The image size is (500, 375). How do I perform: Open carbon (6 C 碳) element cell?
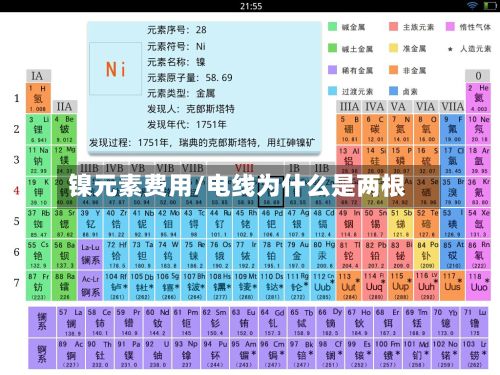point(375,129)
